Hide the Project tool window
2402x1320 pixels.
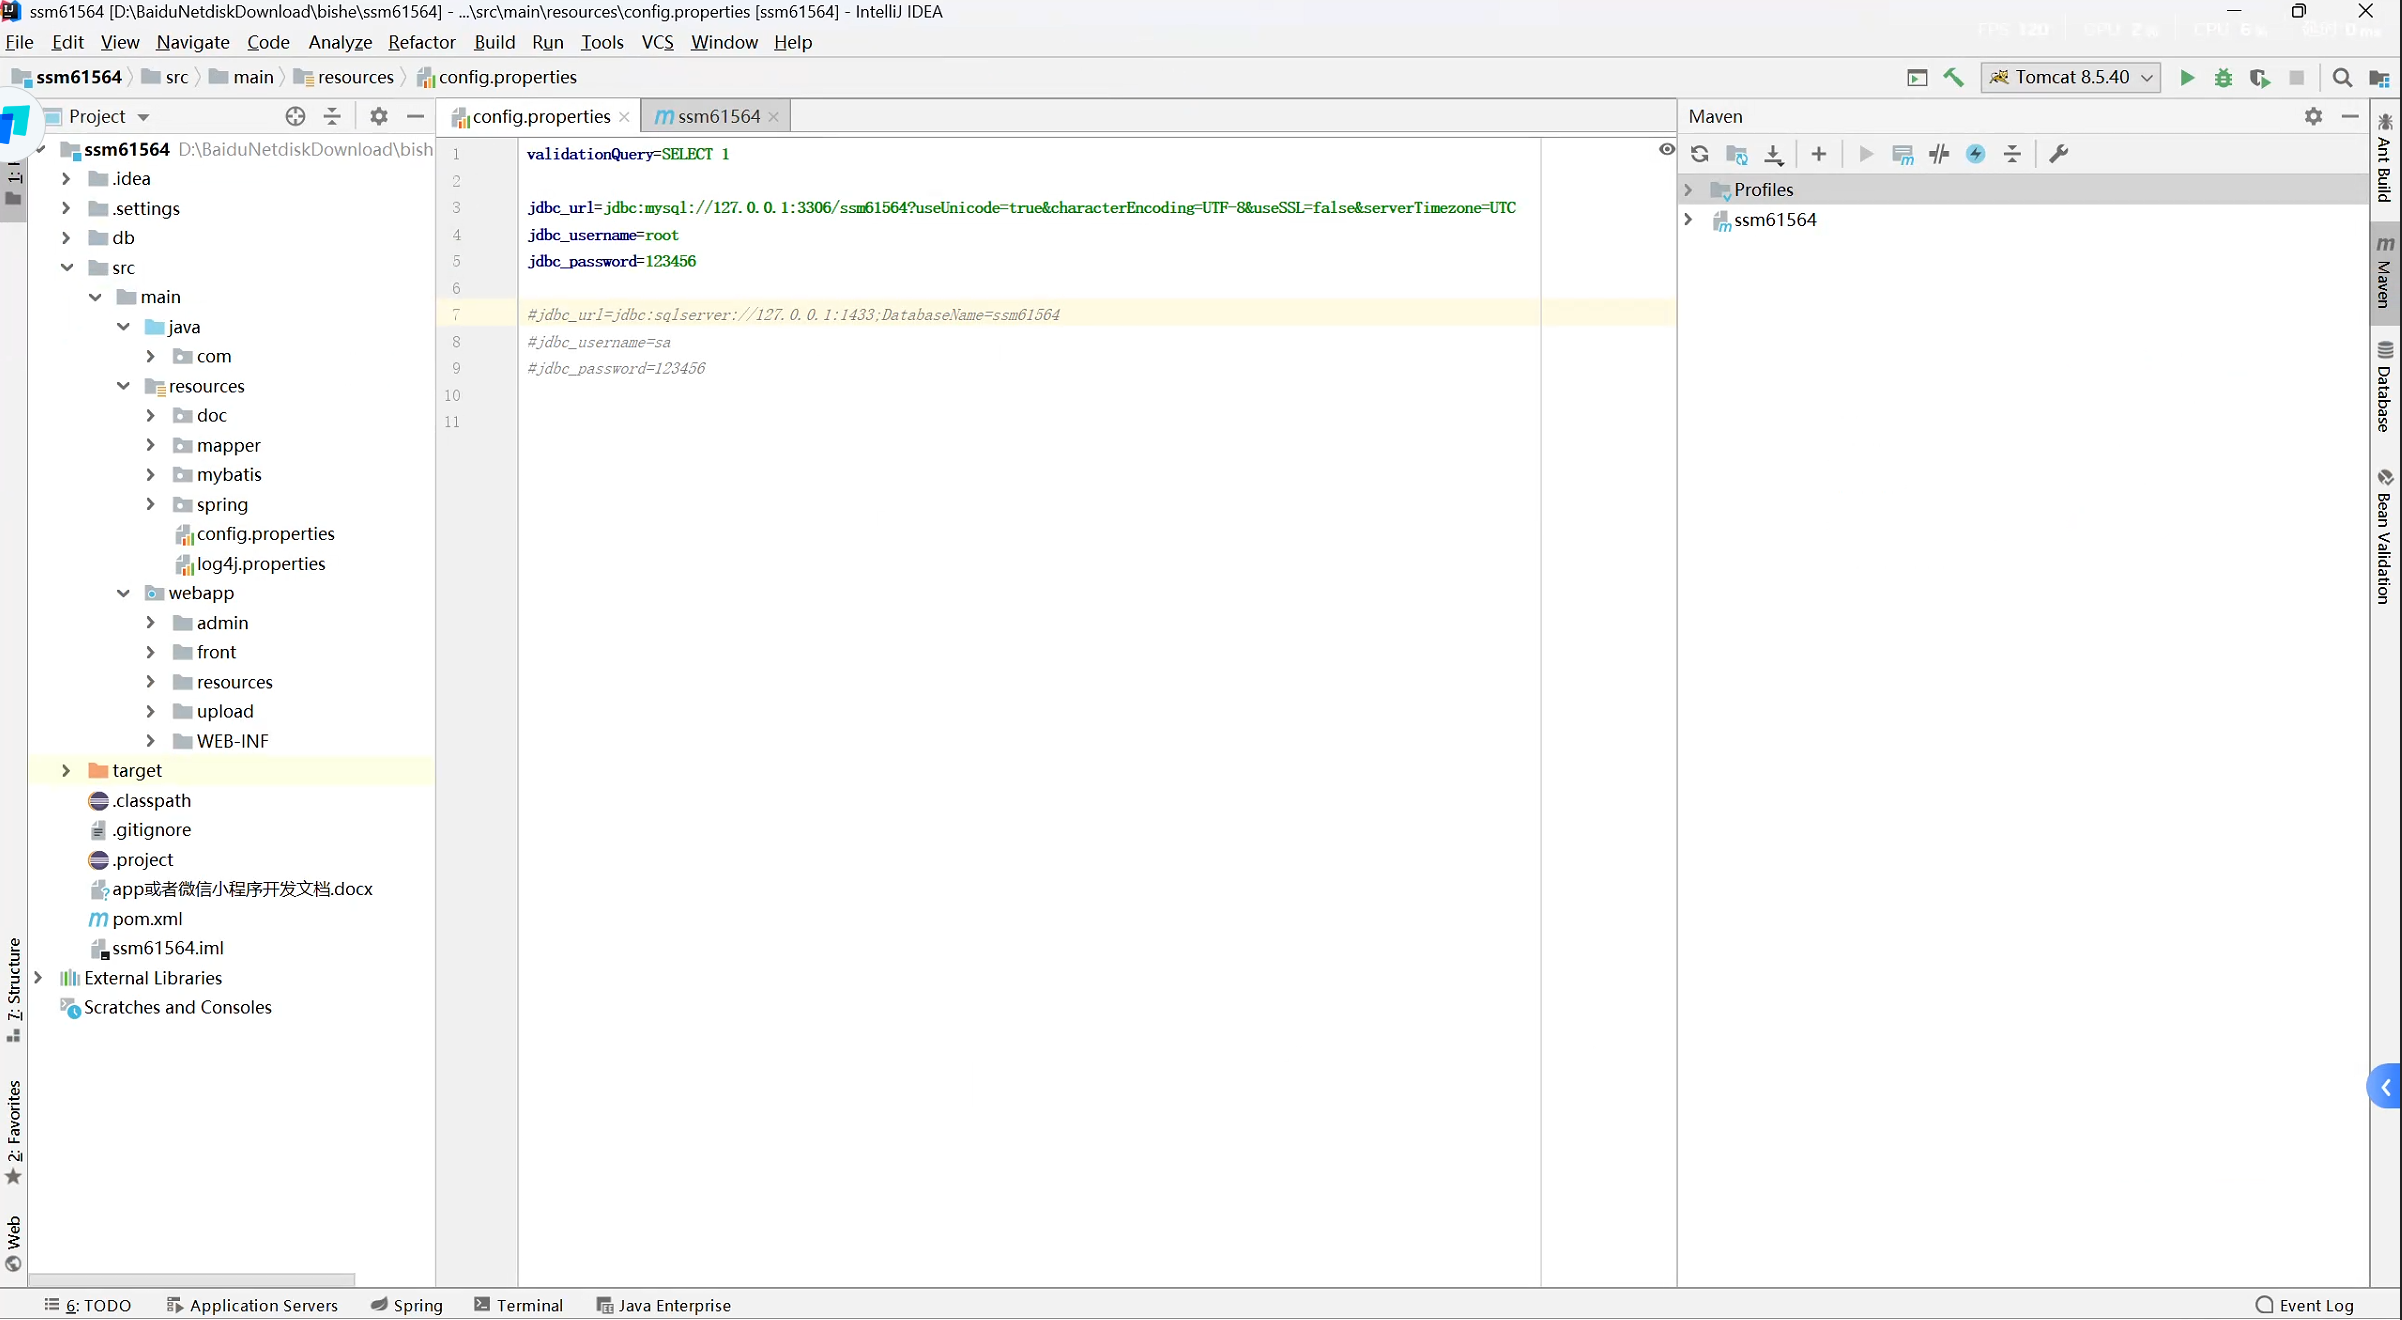click(415, 116)
